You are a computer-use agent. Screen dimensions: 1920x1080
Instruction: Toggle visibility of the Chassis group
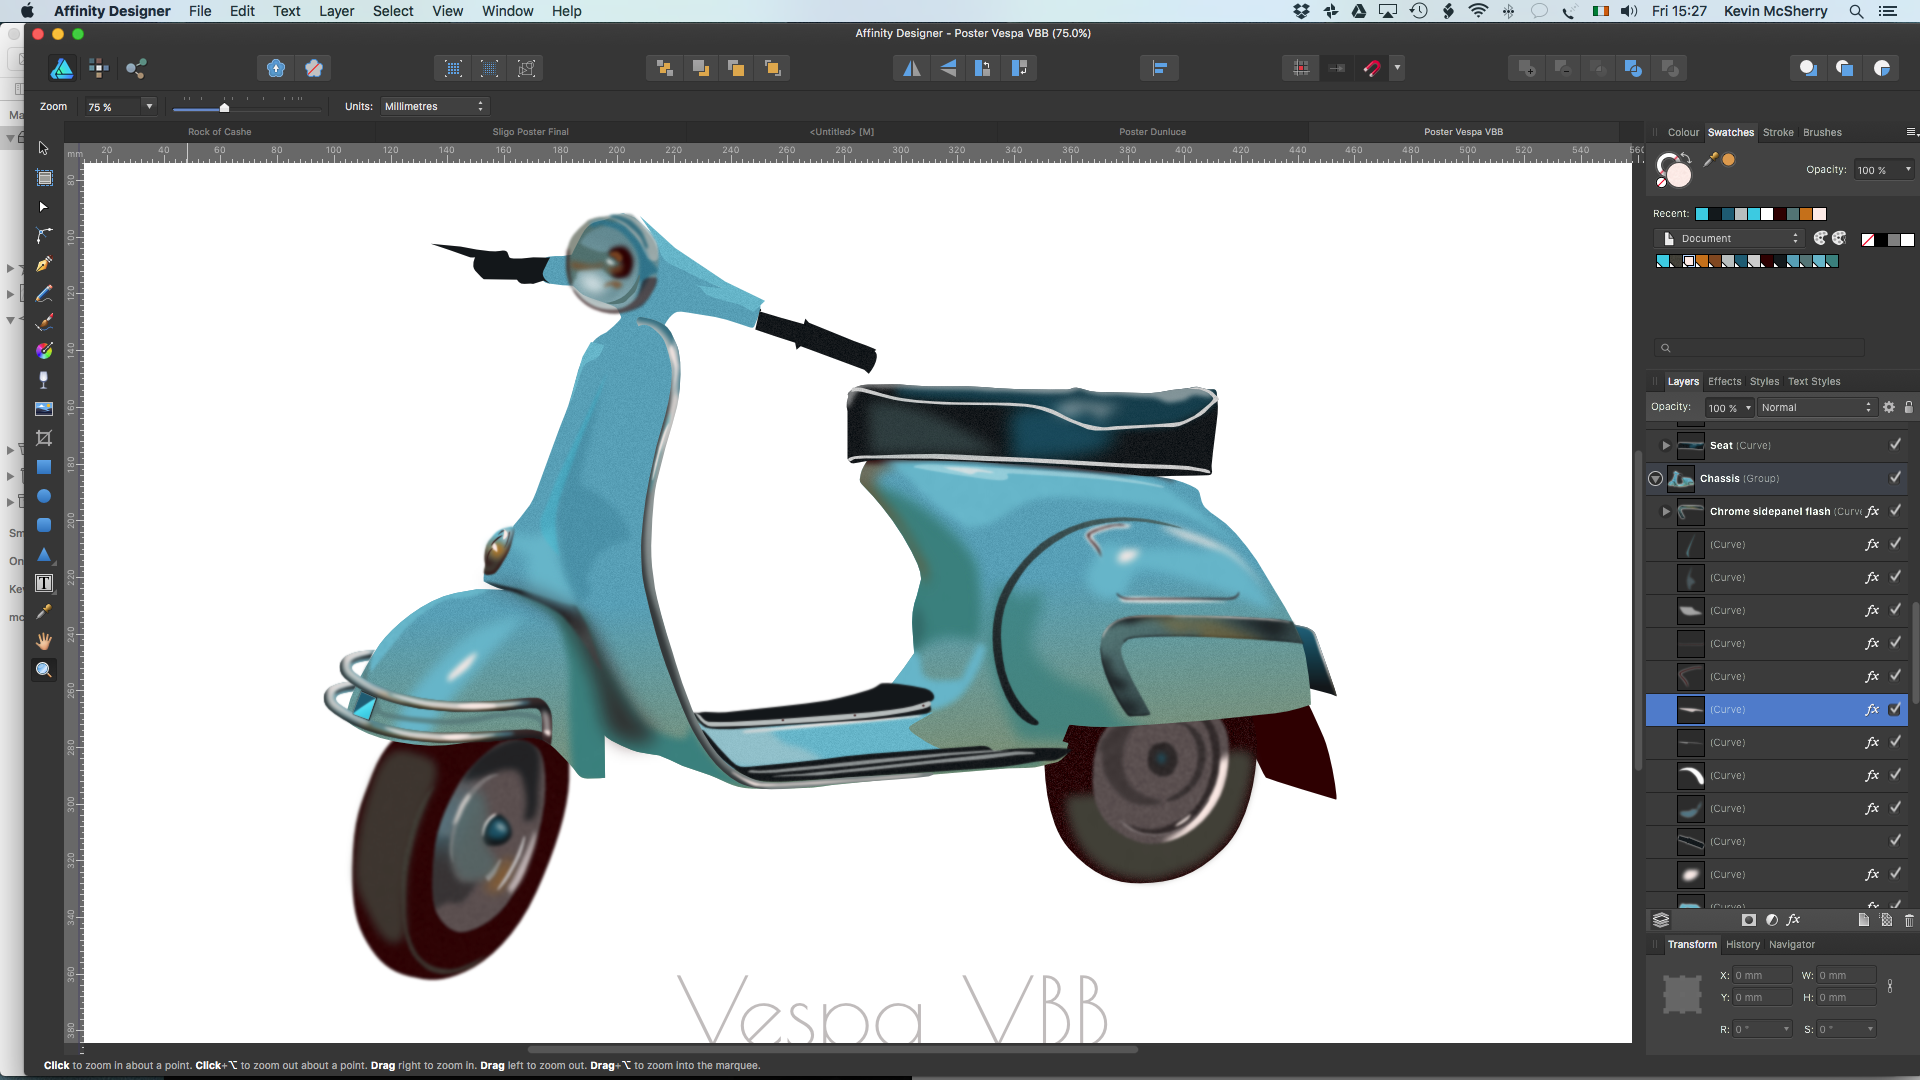pos(1895,478)
